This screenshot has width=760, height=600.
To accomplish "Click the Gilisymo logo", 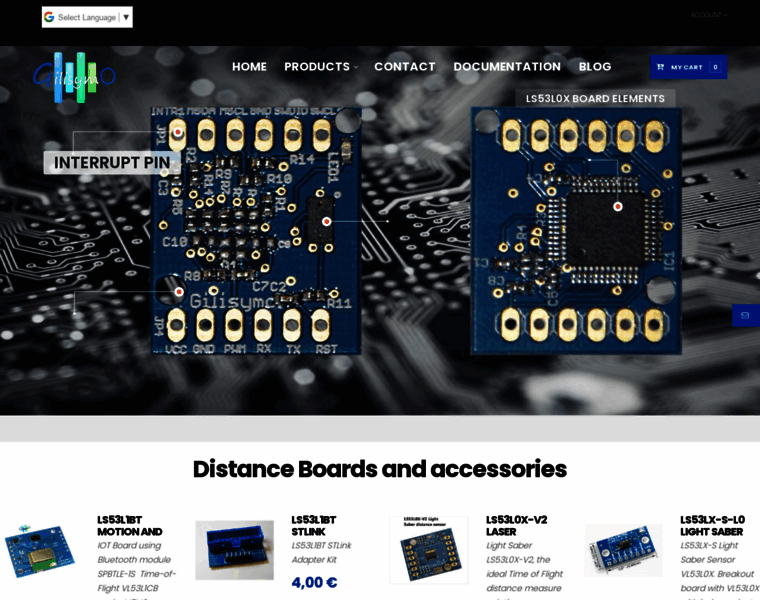I will [74, 77].
